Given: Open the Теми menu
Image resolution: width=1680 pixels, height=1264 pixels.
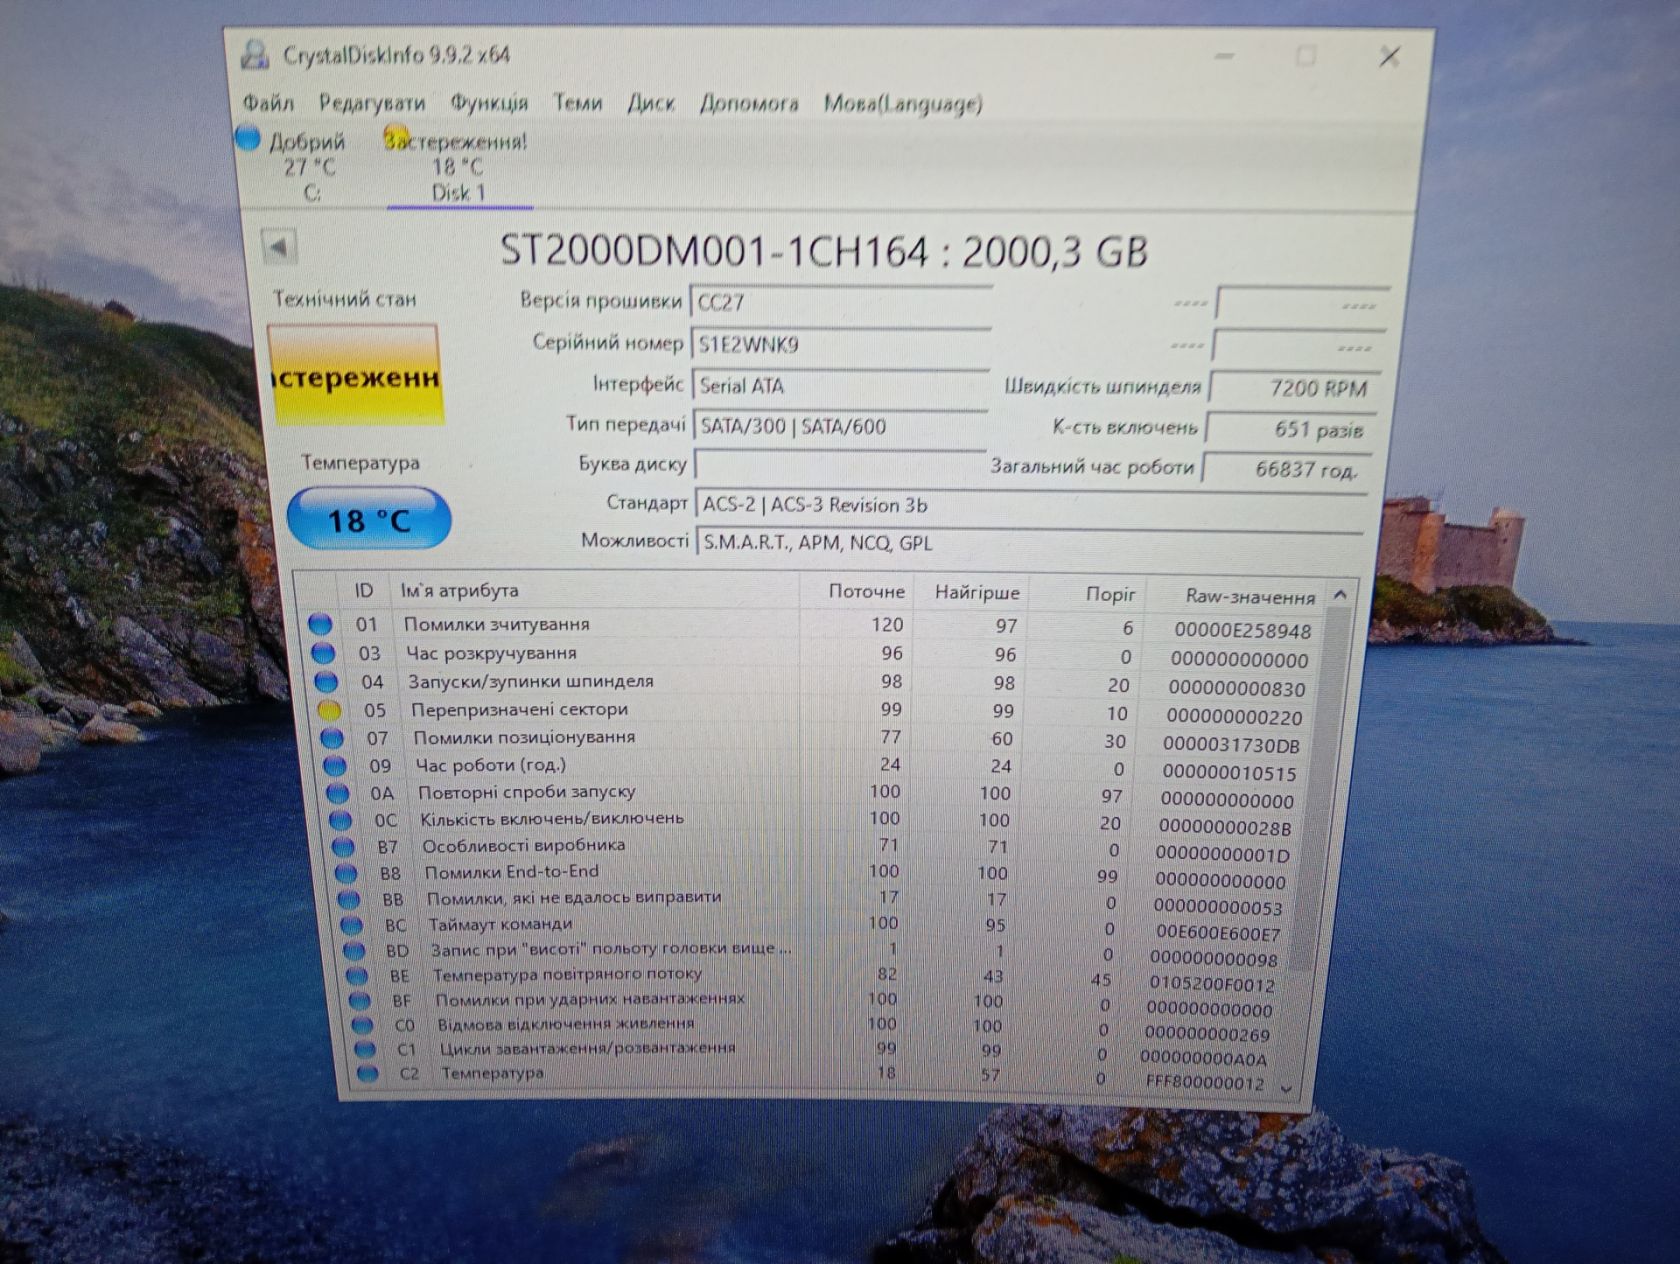Looking at the screenshot, I should coord(578,102).
